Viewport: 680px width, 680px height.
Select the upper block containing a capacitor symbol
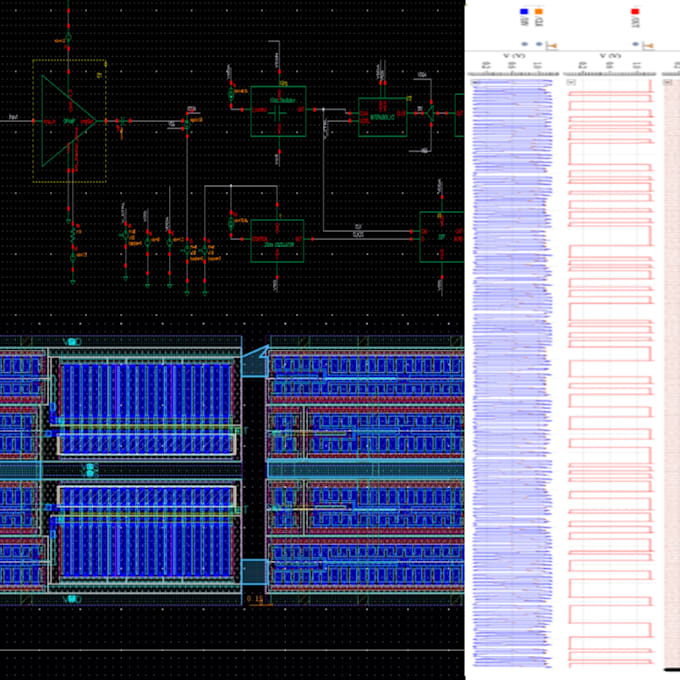click(278, 111)
